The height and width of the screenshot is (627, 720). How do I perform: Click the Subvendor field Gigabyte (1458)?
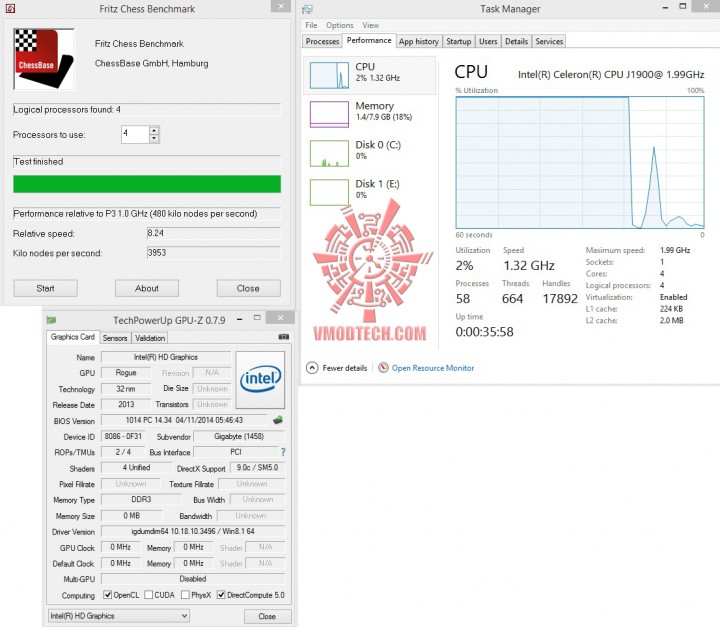(x=239, y=436)
